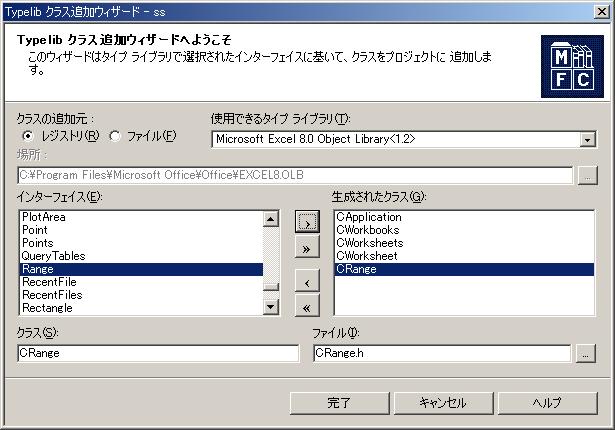Select Point in the interface list

coord(141,230)
